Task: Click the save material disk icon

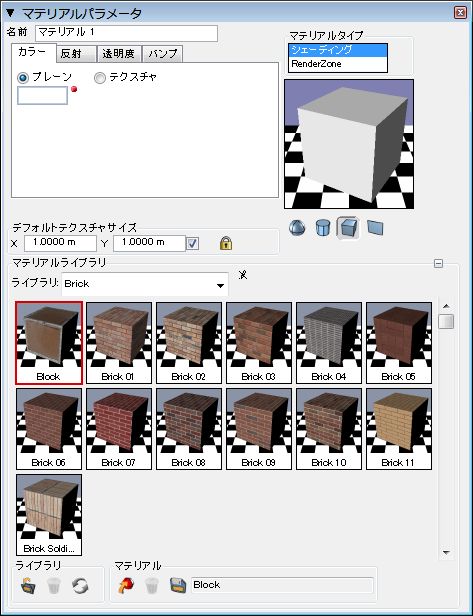Action: click(x=178, y=585)
